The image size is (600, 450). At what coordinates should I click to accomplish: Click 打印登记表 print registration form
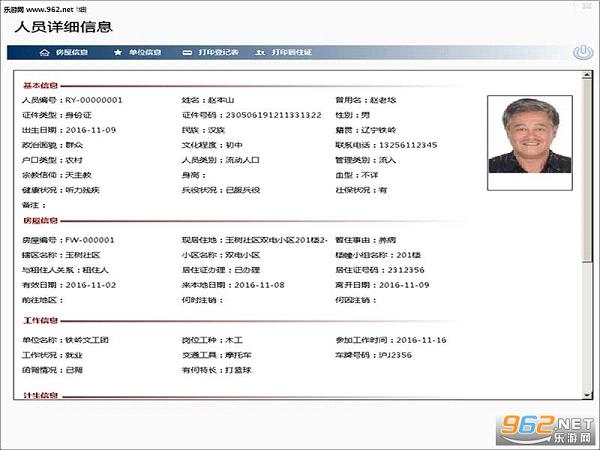[x=211, y=52]
